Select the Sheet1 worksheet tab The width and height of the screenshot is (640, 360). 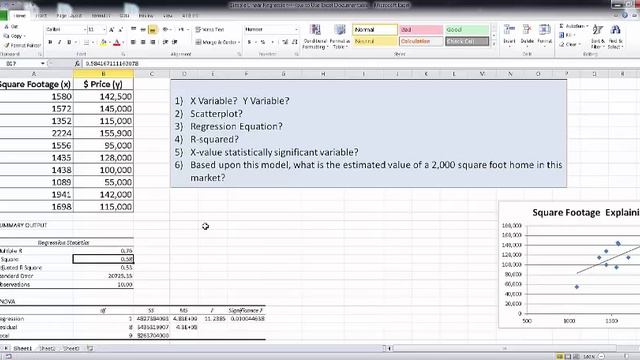click(22, 349)
